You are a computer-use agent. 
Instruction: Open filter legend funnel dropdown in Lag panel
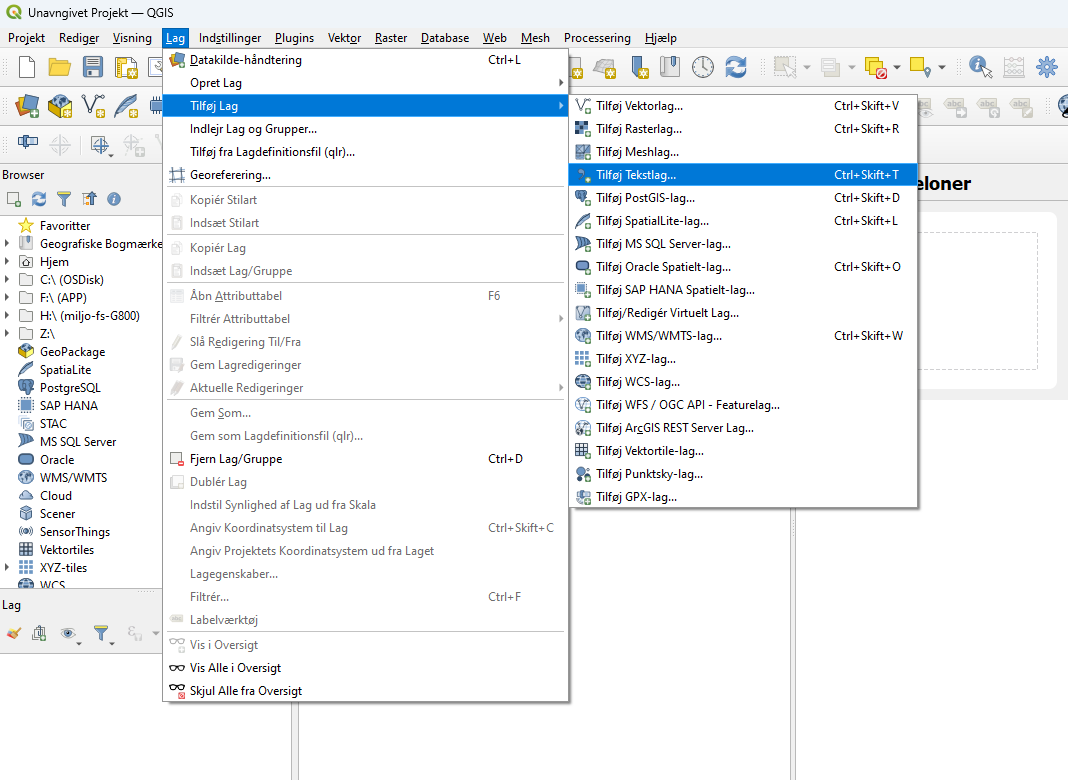(104, 634)
